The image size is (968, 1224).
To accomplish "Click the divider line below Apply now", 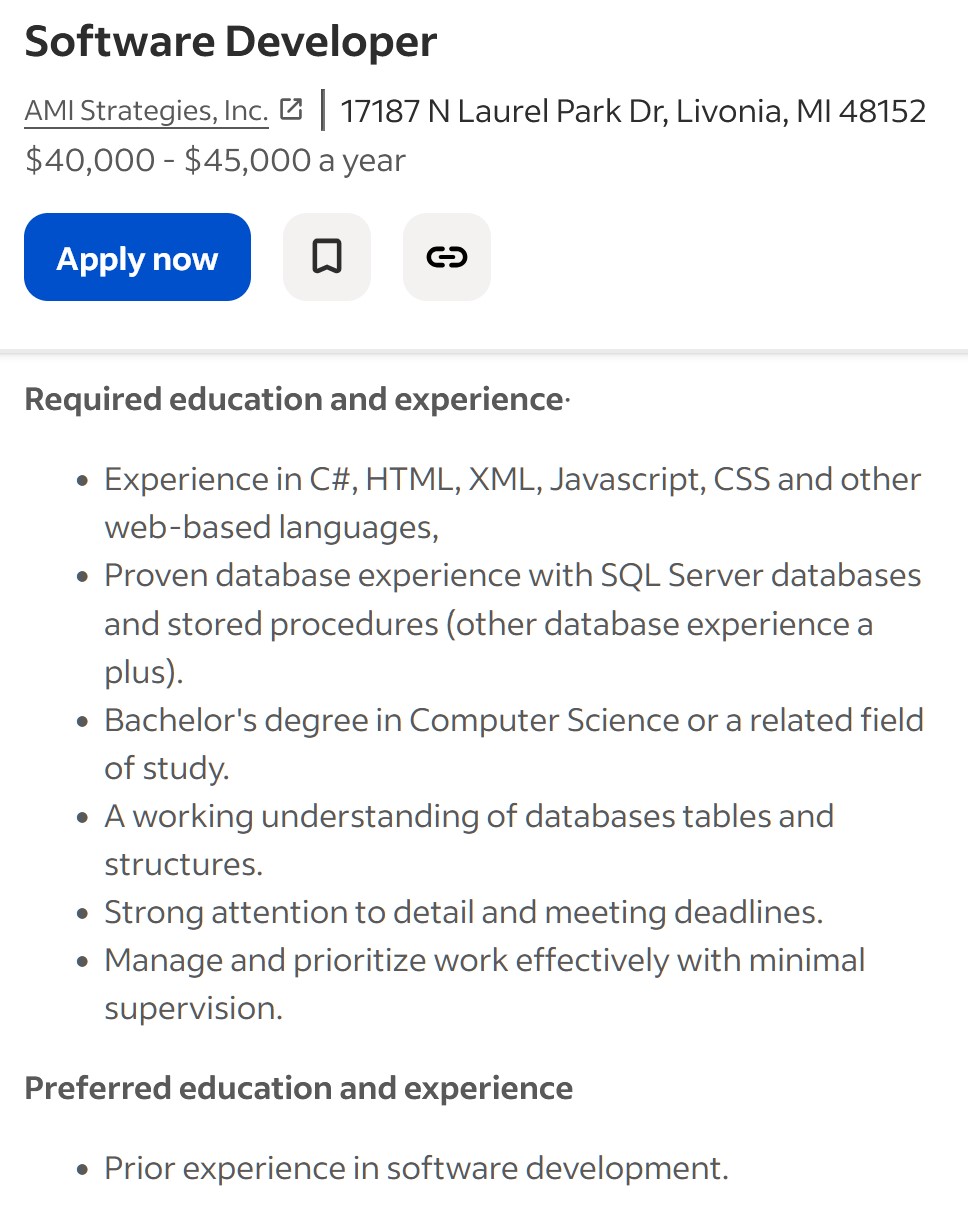I will (x=484, y=351).
